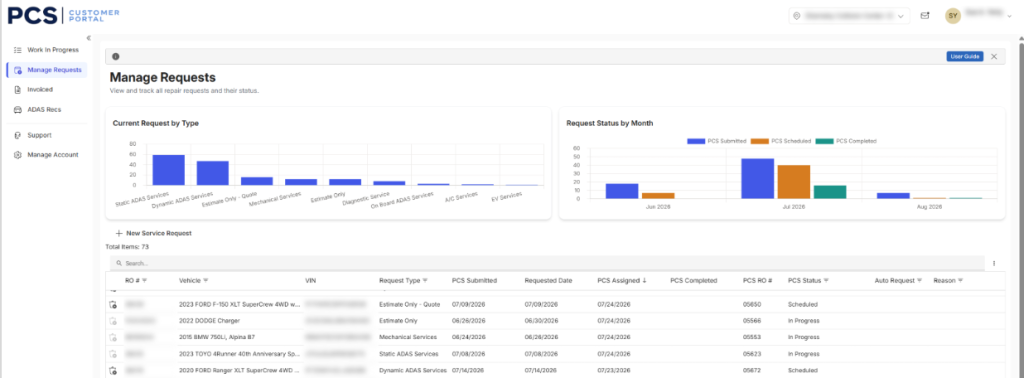Sort by the PCS Submitted column header
Image resolution: width=1024 pixels, height=378 pixels.
pos(474,281)
